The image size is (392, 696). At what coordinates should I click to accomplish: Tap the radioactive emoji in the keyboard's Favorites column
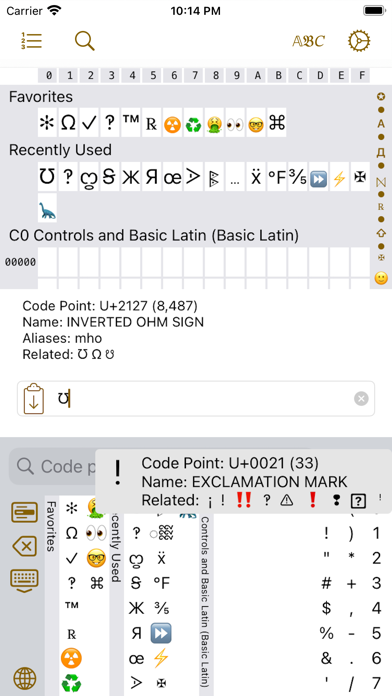click(71, 658)
